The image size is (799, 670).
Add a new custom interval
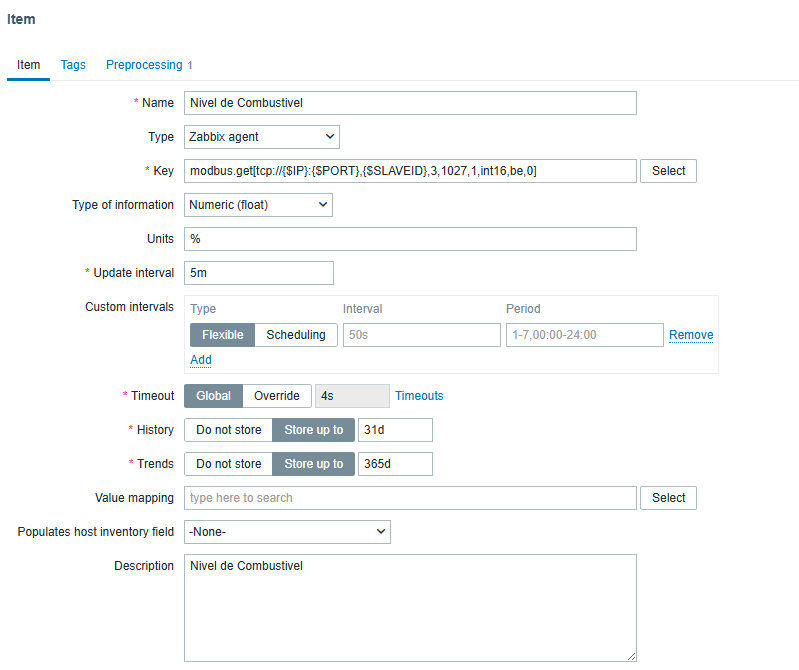coord(200,360)
